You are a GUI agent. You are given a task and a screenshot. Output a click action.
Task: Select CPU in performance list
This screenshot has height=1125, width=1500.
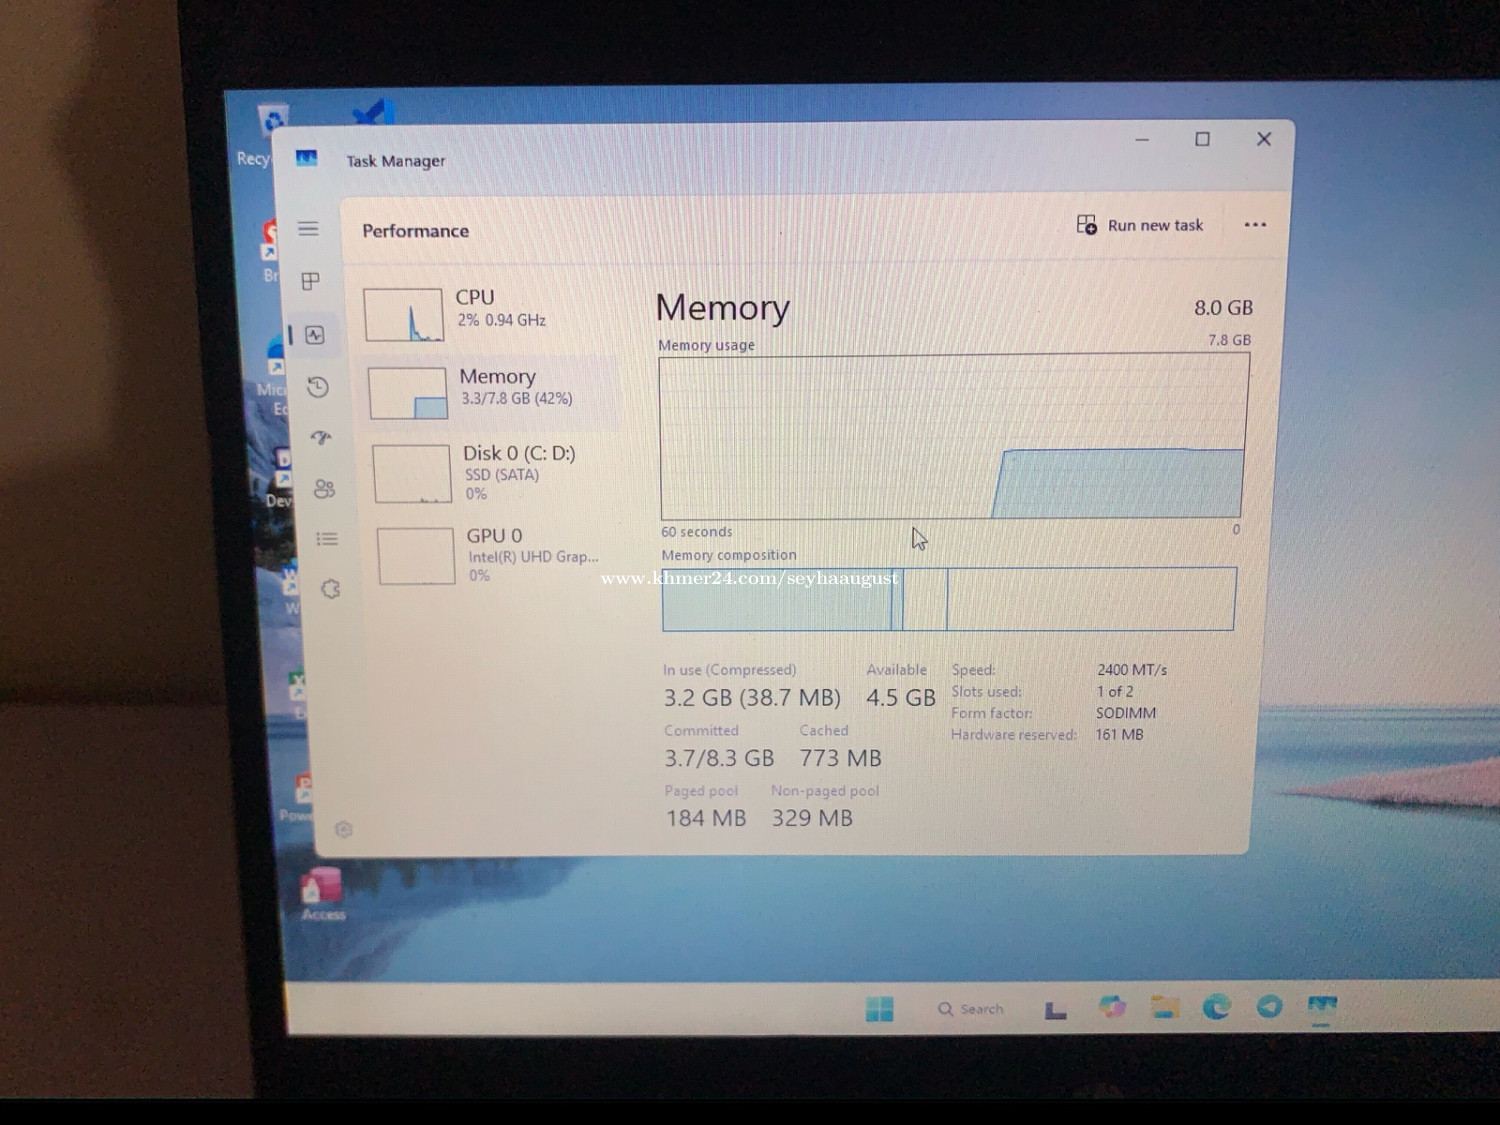(485, 313)
